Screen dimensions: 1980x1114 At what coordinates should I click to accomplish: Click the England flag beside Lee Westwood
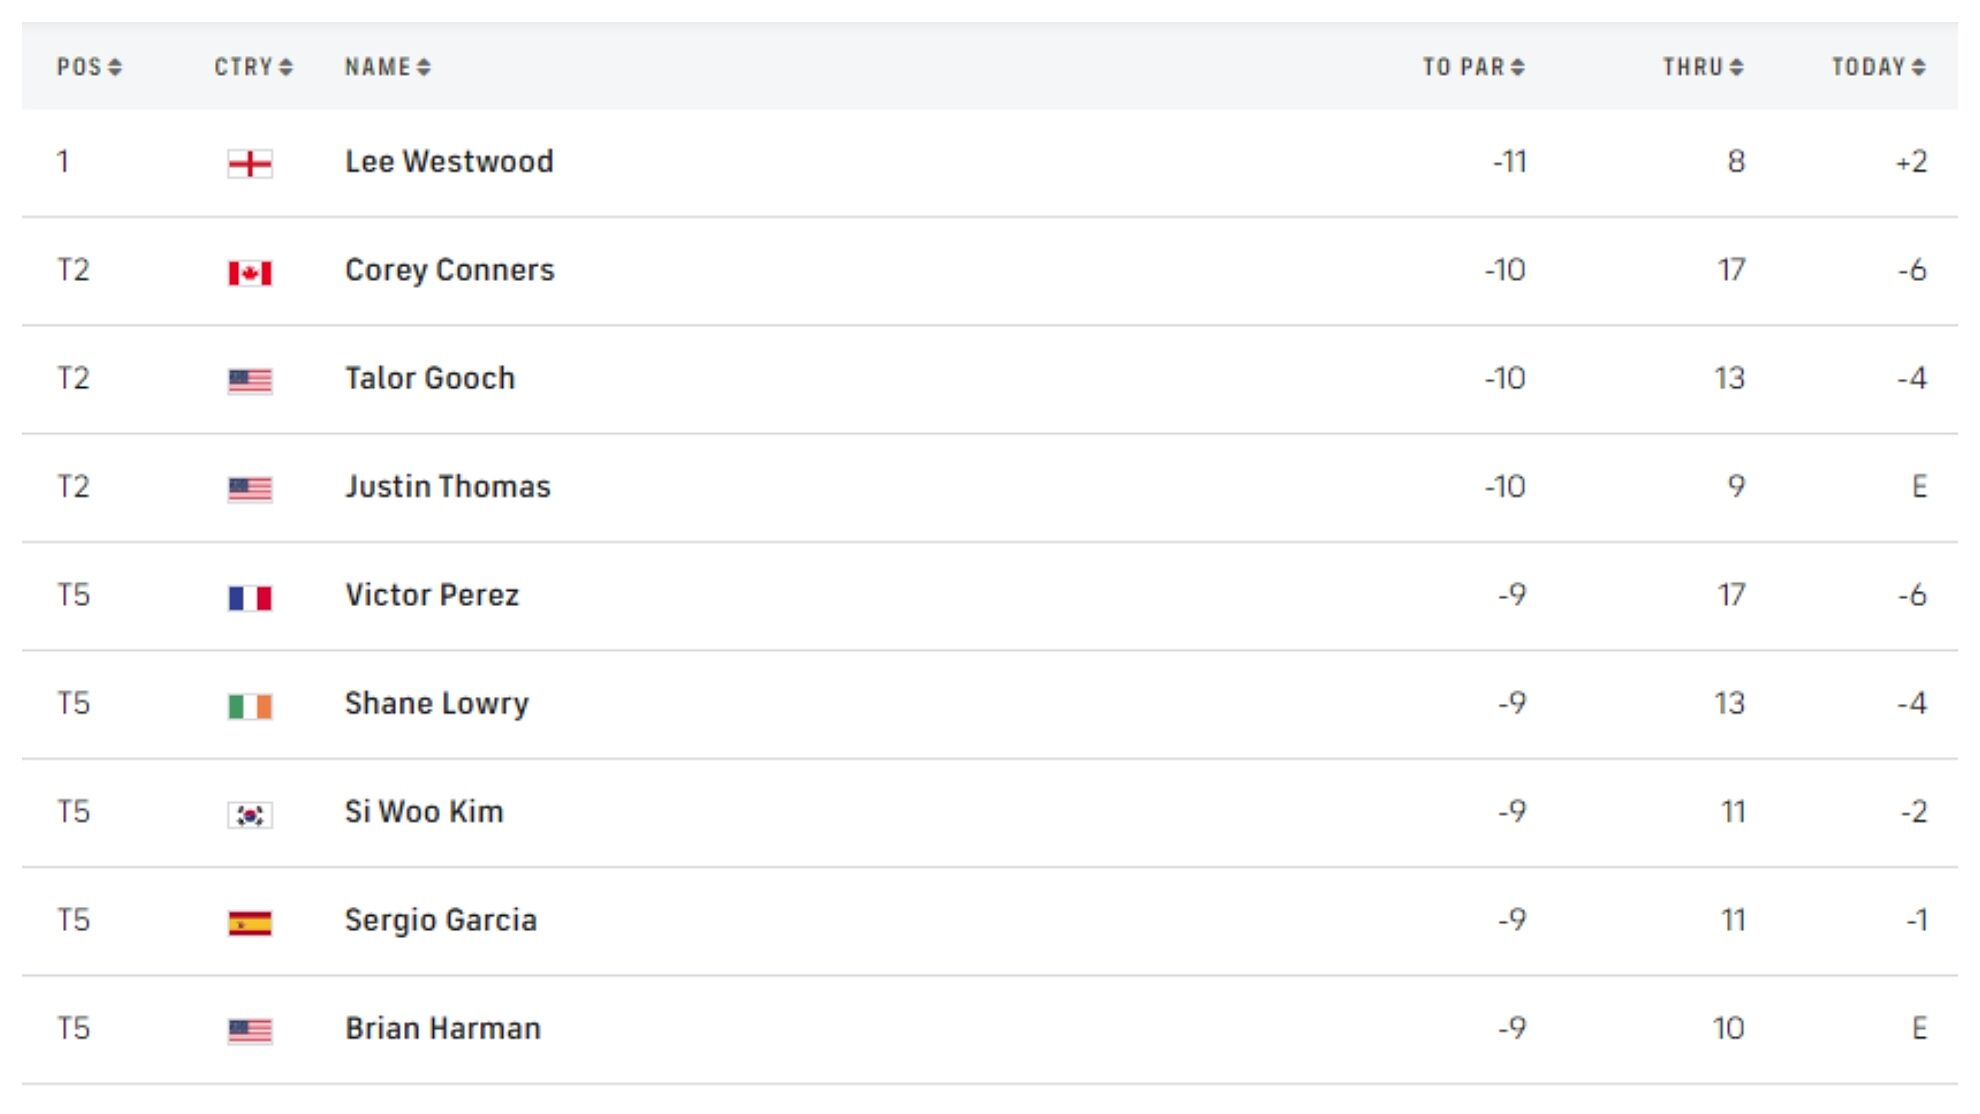[249, 163]
